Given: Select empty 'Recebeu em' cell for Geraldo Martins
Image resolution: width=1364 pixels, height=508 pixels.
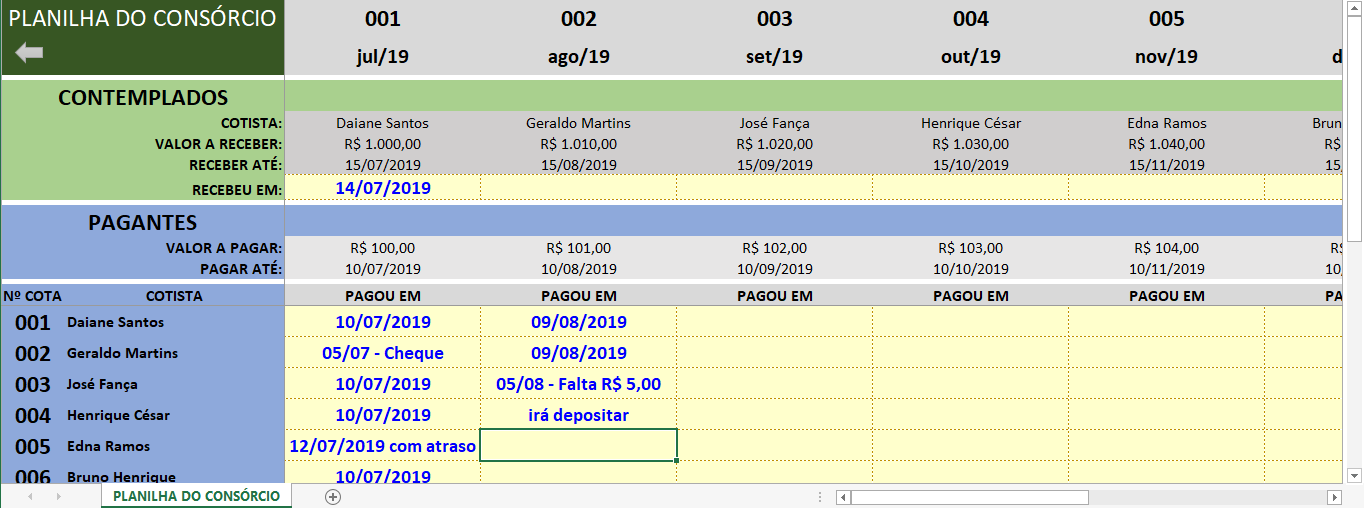Looking at the screenshot, I should [578, 188].
